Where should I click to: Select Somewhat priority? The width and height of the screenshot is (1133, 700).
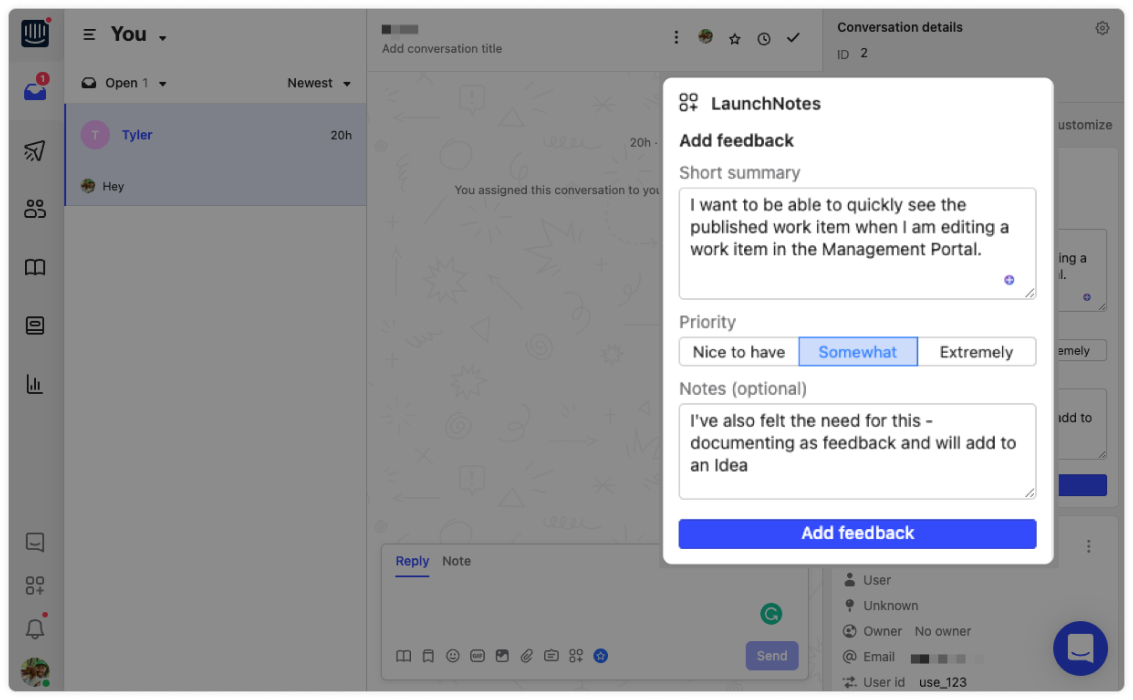(858, 352)
